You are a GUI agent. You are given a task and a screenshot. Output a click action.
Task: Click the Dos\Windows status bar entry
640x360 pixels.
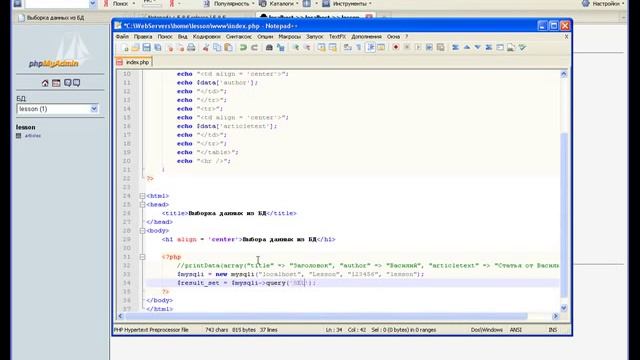pyautogui.click(x=487, y=330)
